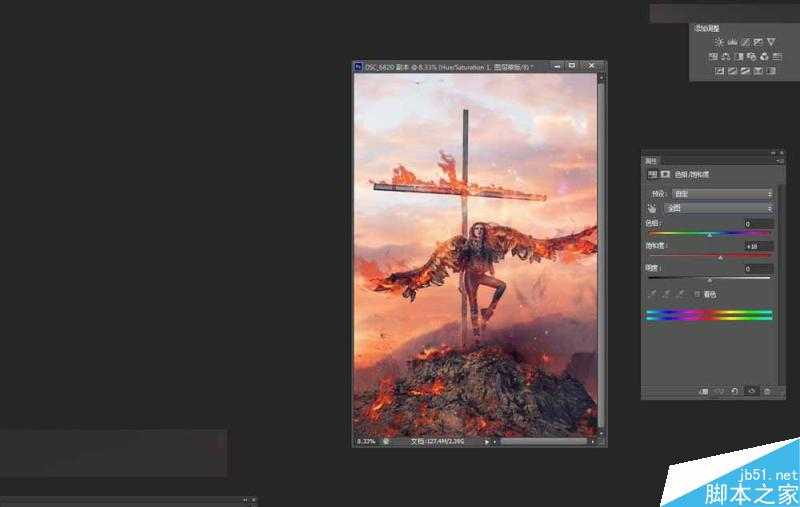Viewport: 800px width, 507px height.
Task: Click the Saturation value field
Action: pos(757,246)
